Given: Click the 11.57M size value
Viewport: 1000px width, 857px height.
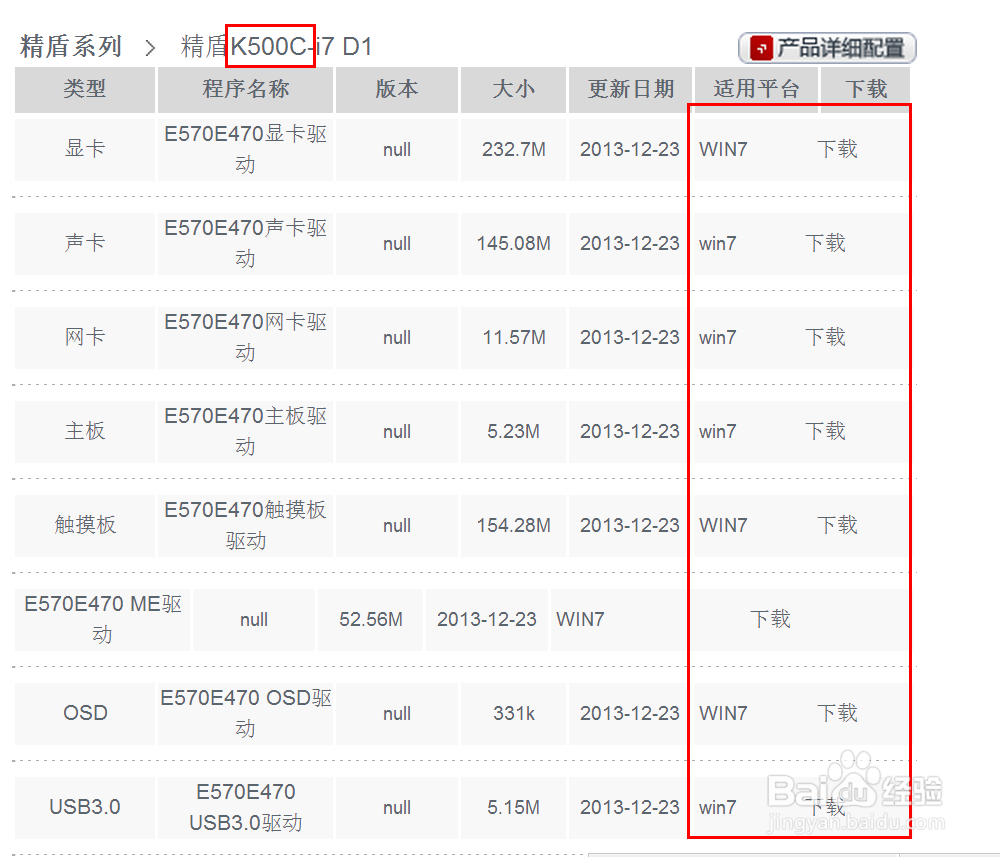Looking at the screenshot, I should tap(513, 337).
